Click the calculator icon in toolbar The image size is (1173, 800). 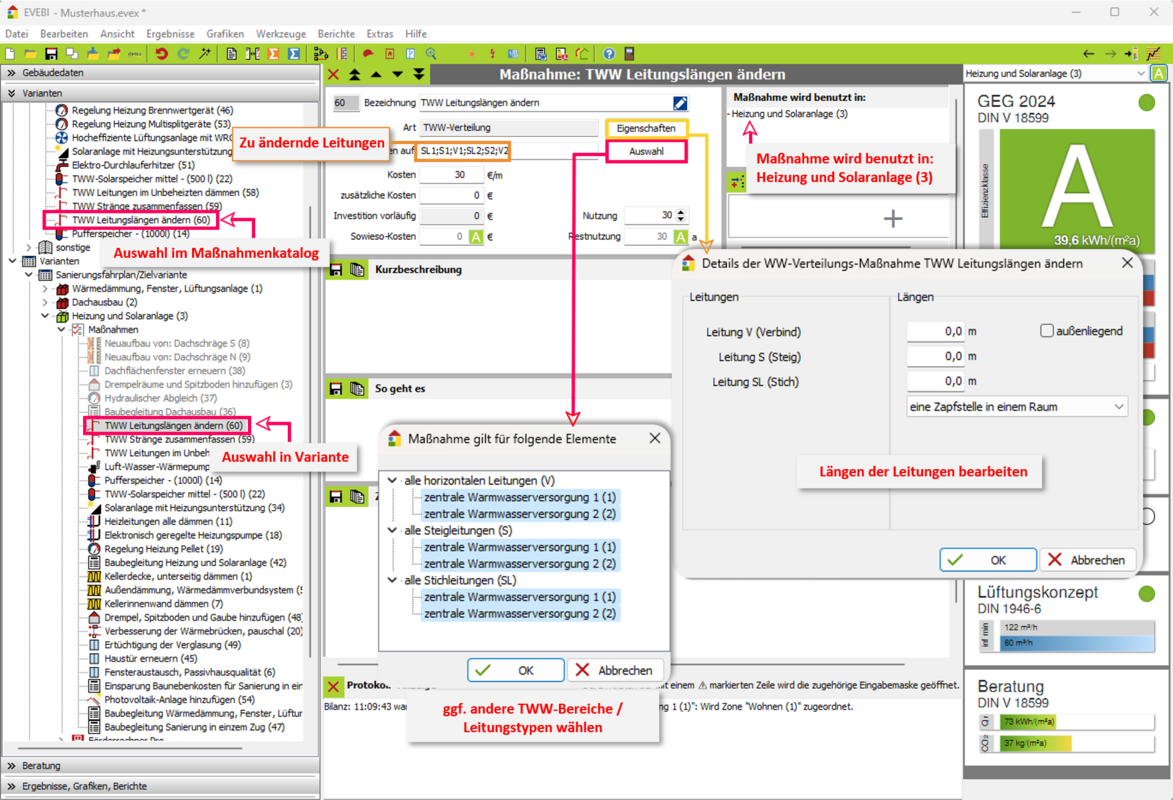click(x=629, y=54)
